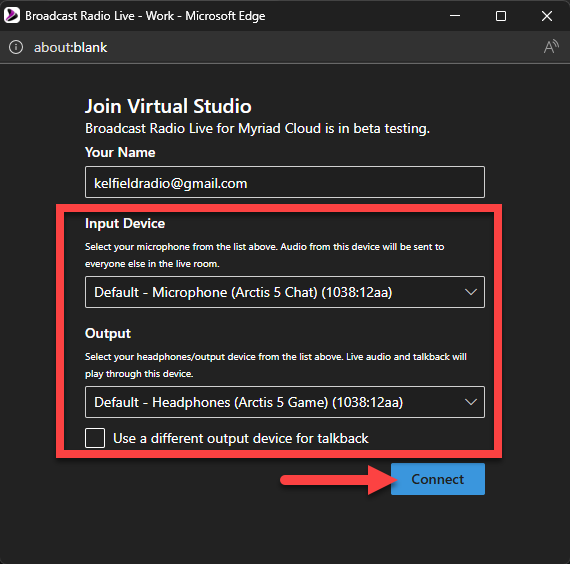Click 'Use a different output device for talkback' label

pos(241,438)
